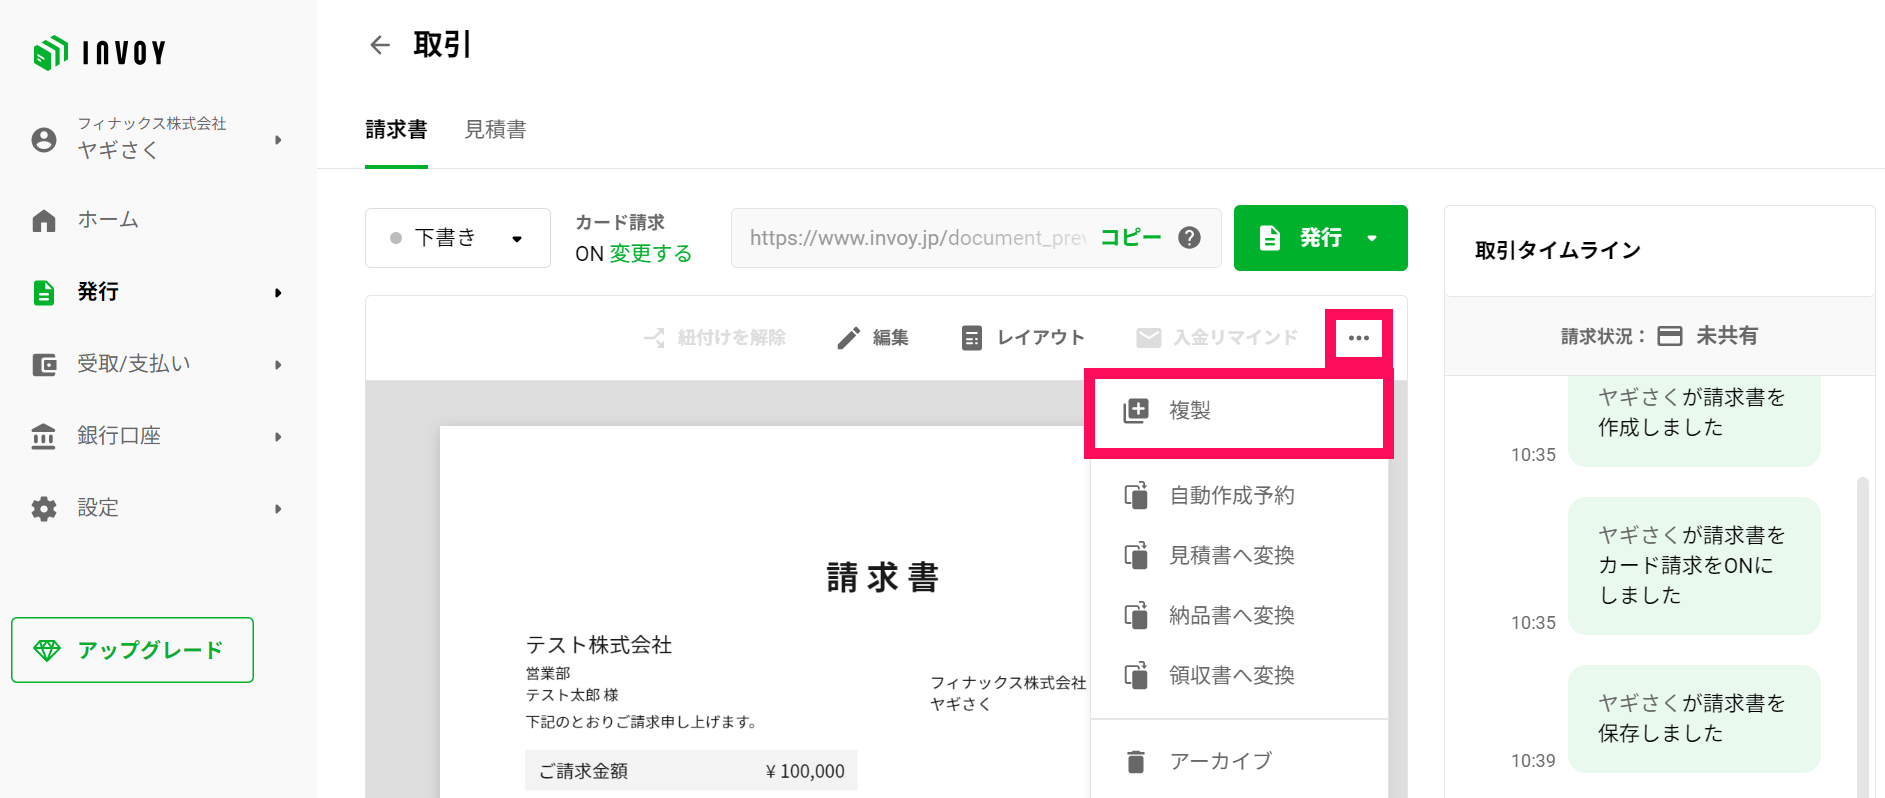Click the invoice preview URL field
This screenshot has width=1885, height=798.
[976, 238]
